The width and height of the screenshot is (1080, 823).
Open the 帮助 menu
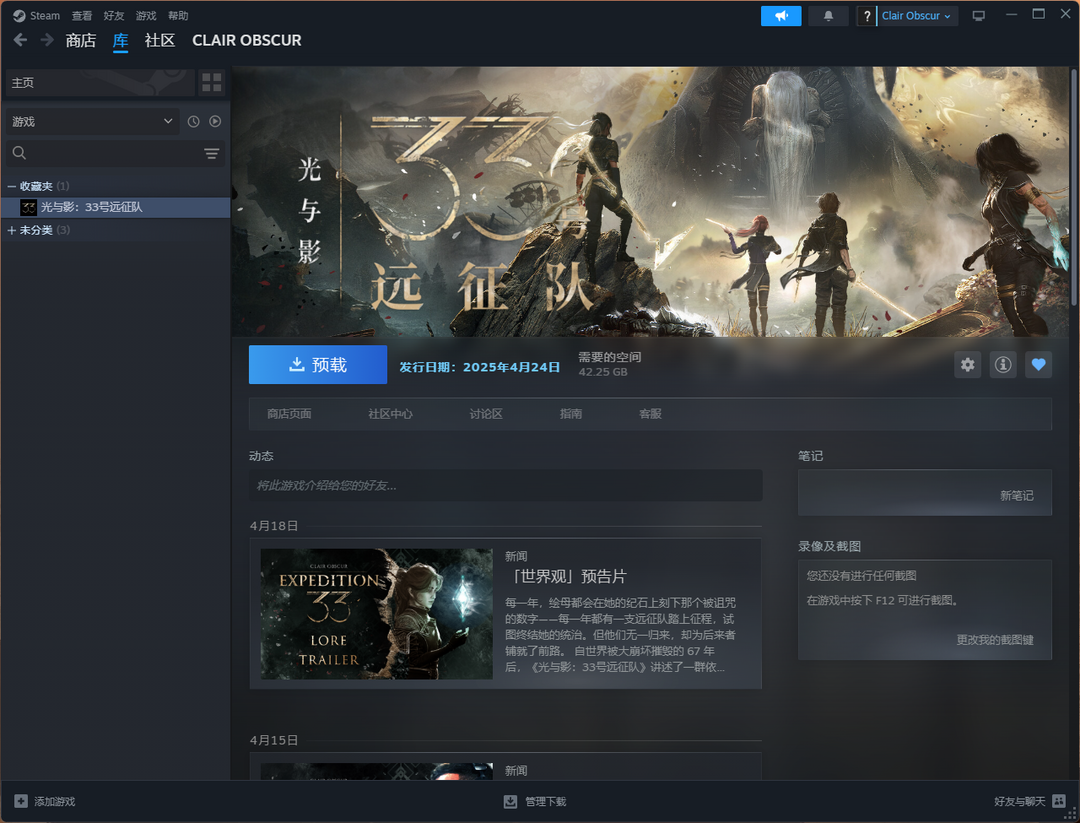[x=178, y=16]
